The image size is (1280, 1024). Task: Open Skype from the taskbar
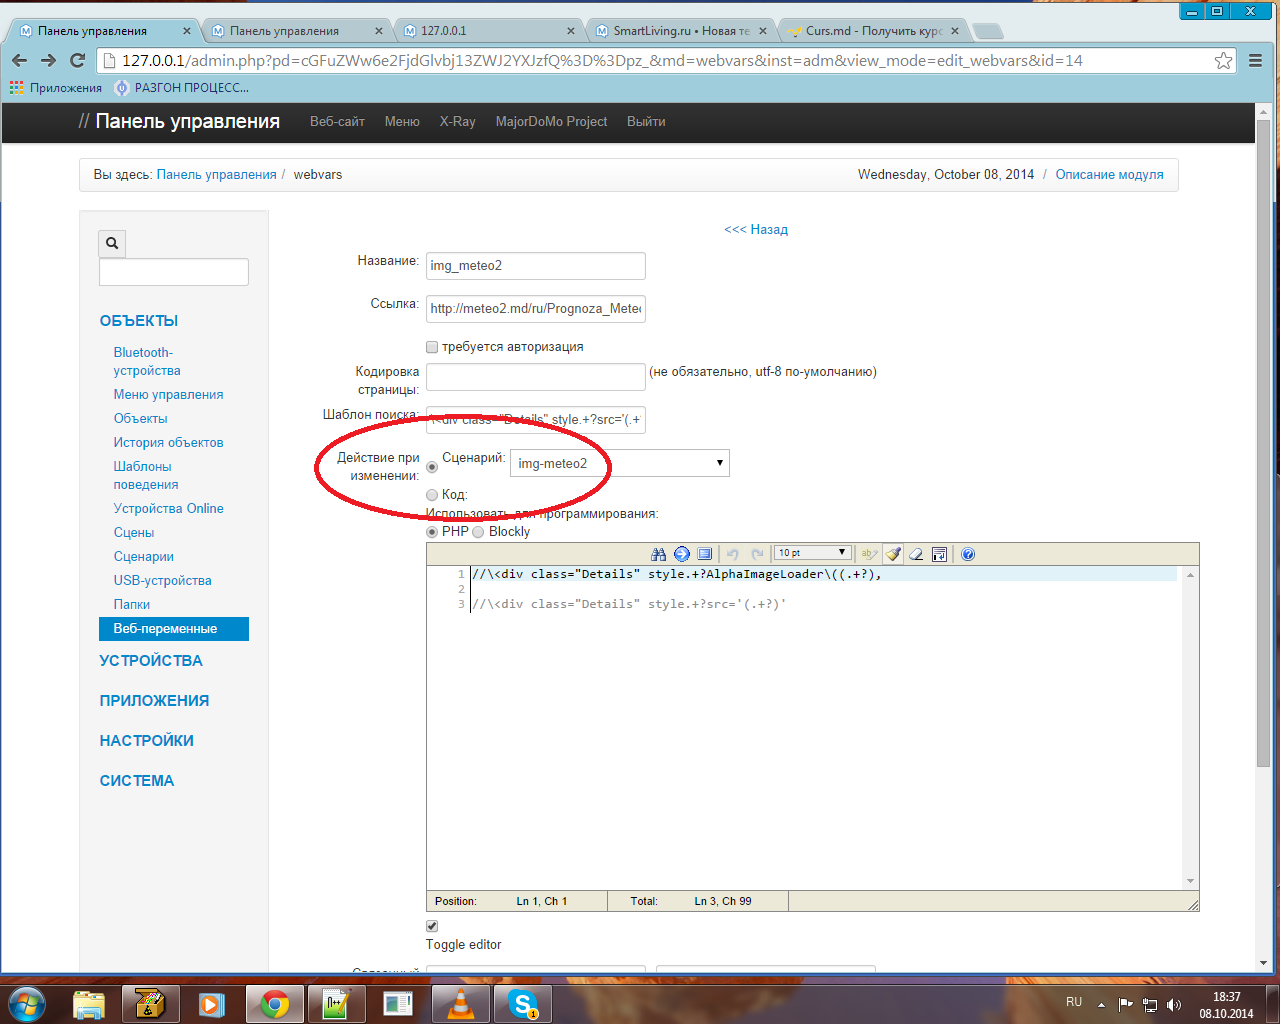point(523,1003)
